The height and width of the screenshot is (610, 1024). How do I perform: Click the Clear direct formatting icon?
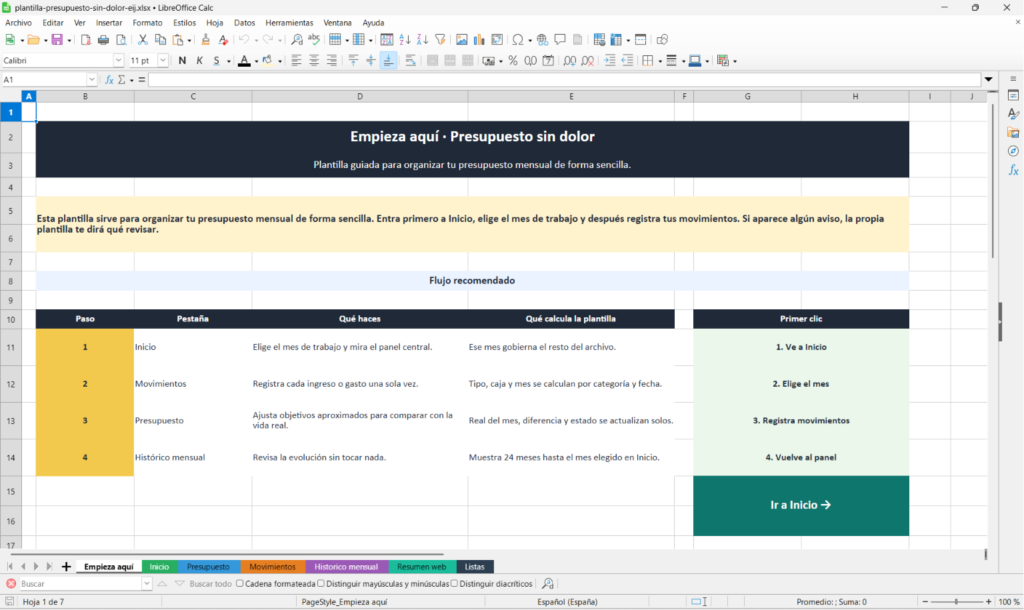223,40
